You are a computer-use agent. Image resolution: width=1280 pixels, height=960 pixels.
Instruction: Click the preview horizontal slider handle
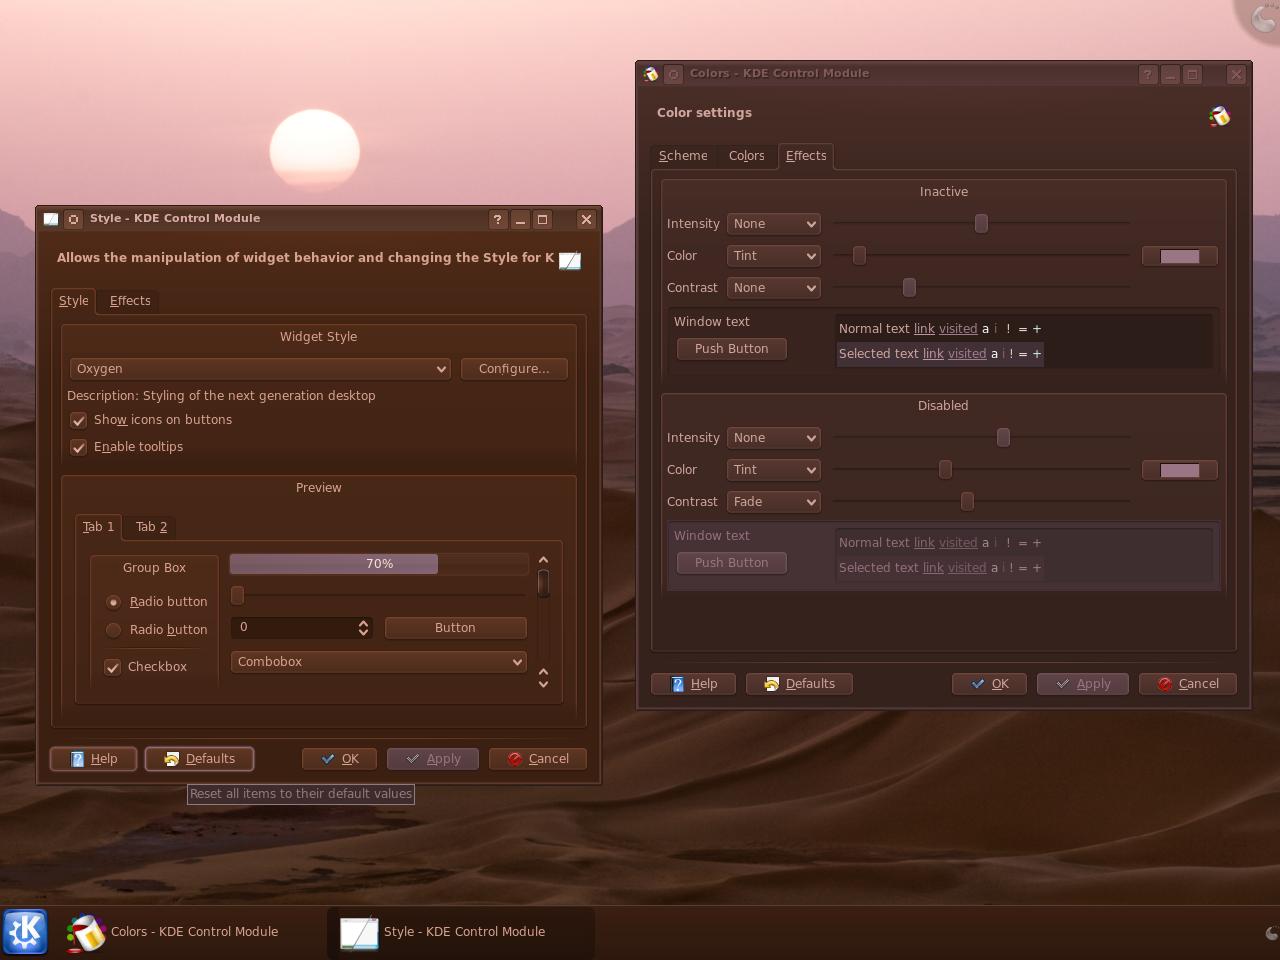tap(237, 596)
